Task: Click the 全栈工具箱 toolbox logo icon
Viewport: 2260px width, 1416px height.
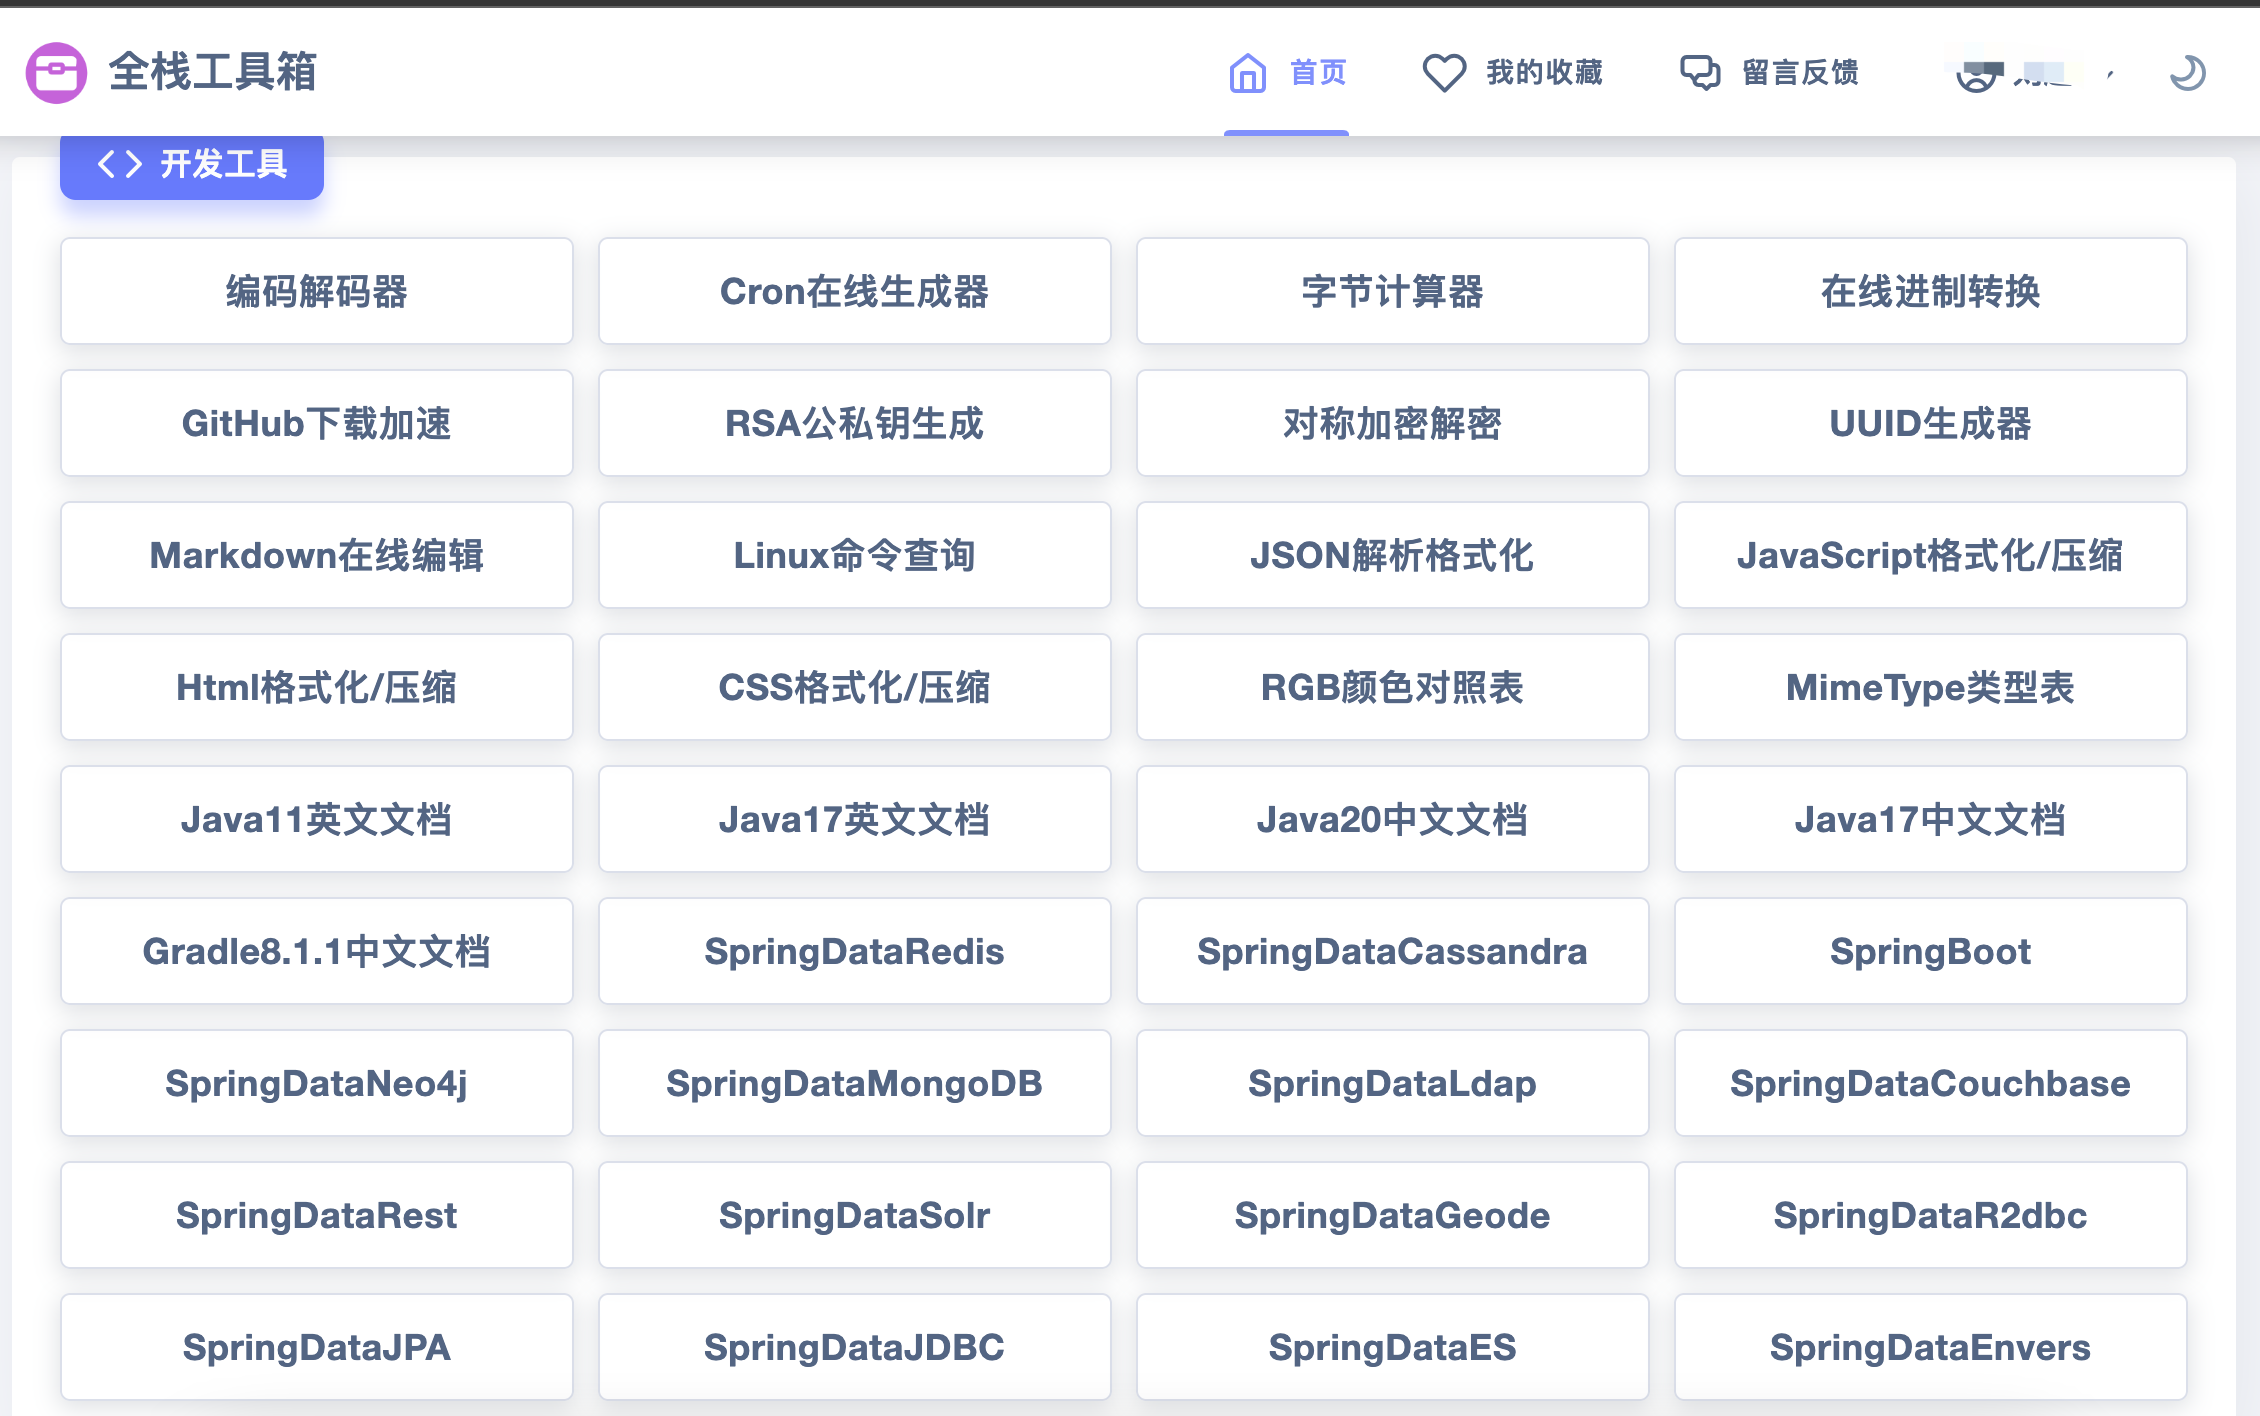Action: 56,72
